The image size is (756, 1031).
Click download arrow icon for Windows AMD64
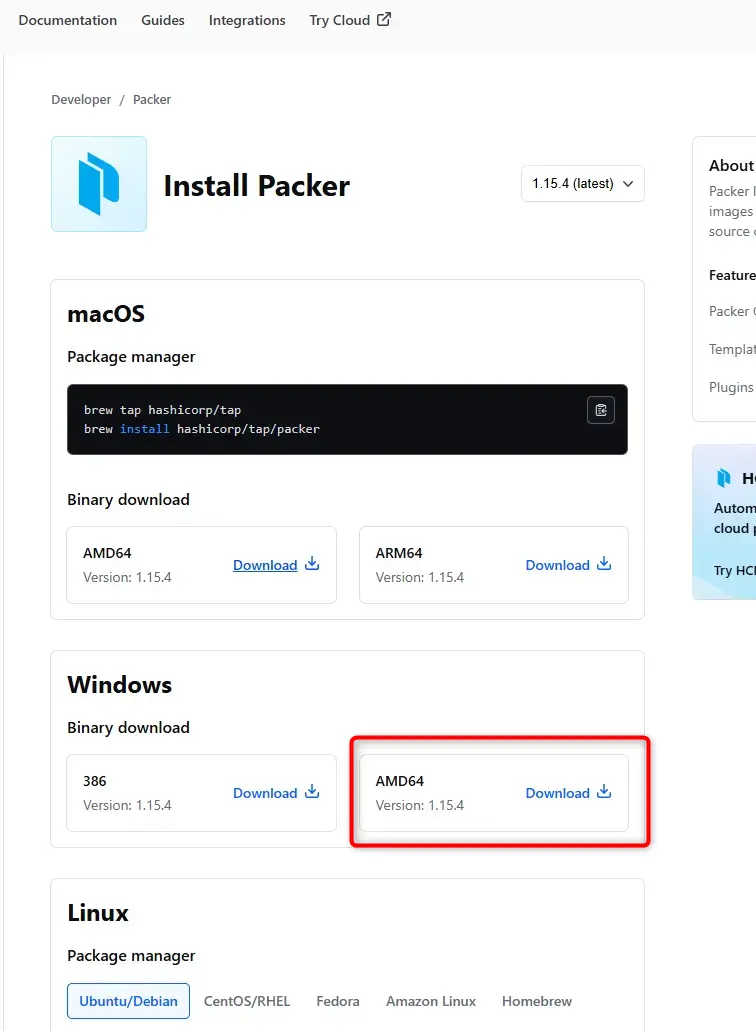[x=604, y=792]
